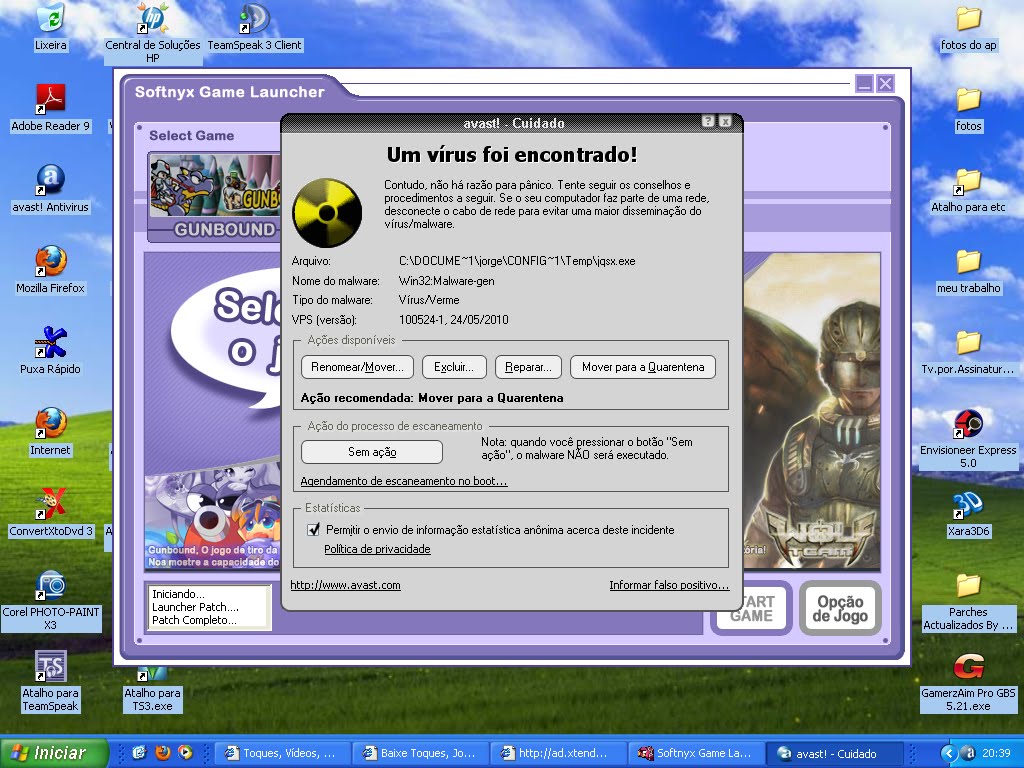Viewport: 1024px width, 768px height.
Task: Click Informar falso positivo... link
Action: pyautogui.click(x=669, y=585)
